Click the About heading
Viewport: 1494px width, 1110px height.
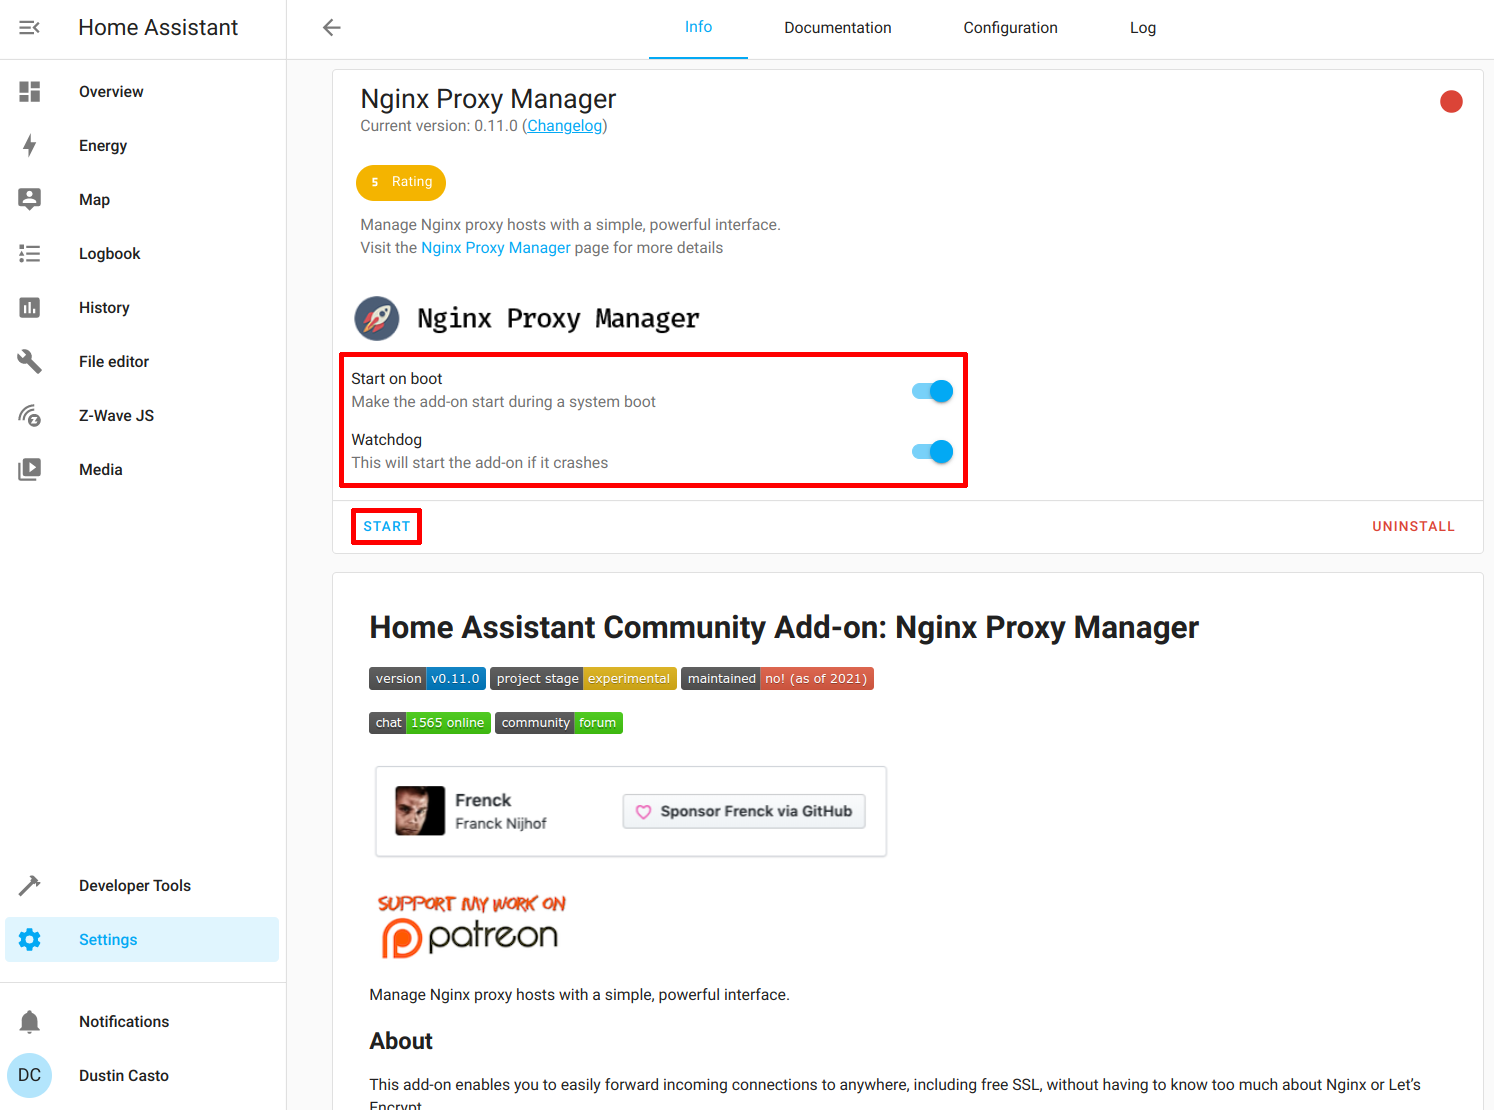(x=401, y=1042)
